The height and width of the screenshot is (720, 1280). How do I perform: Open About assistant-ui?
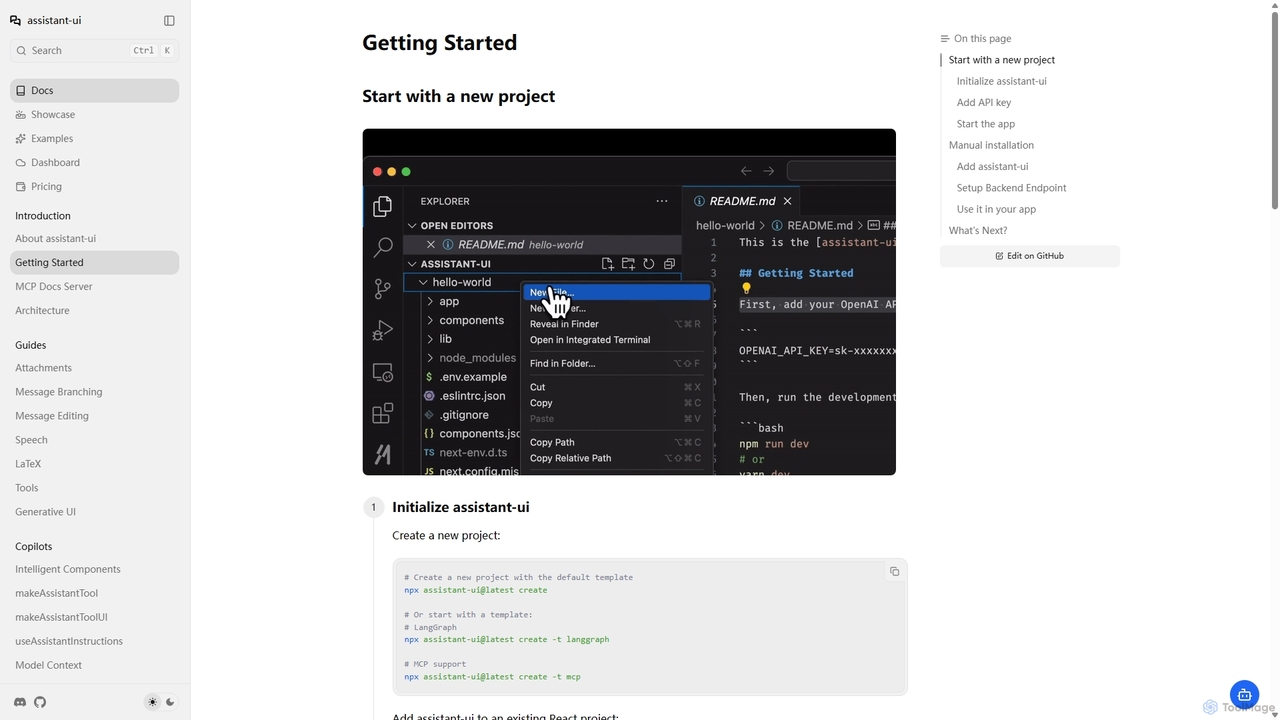click(94, 238)
